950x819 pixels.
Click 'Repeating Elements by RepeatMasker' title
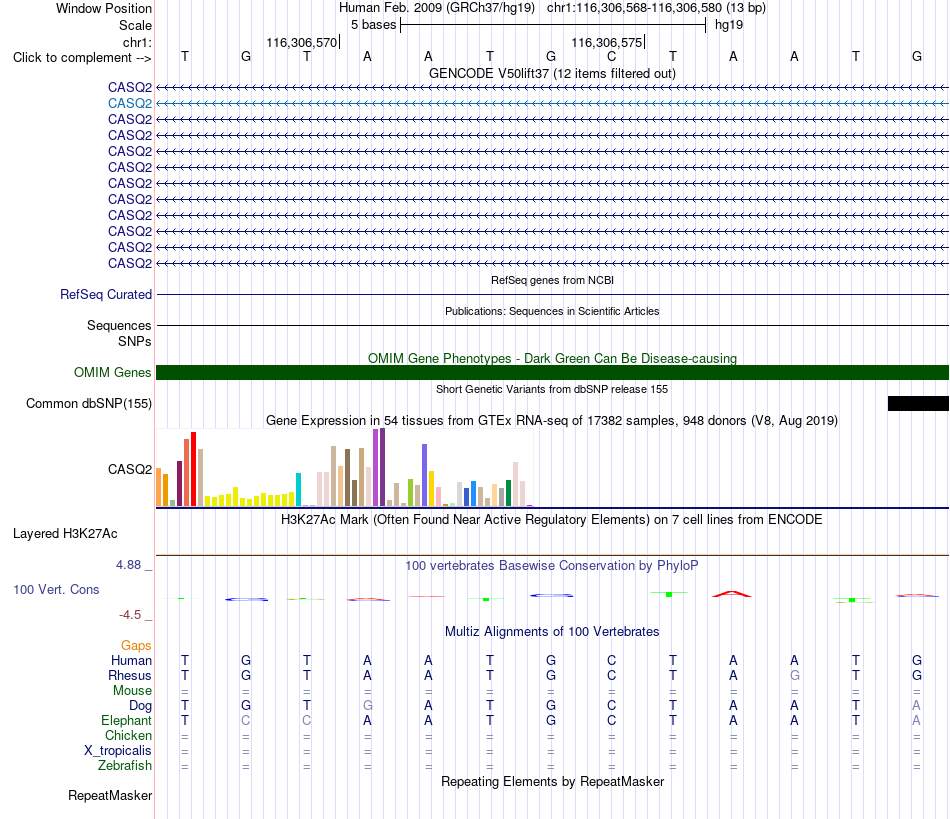(552, 782)
